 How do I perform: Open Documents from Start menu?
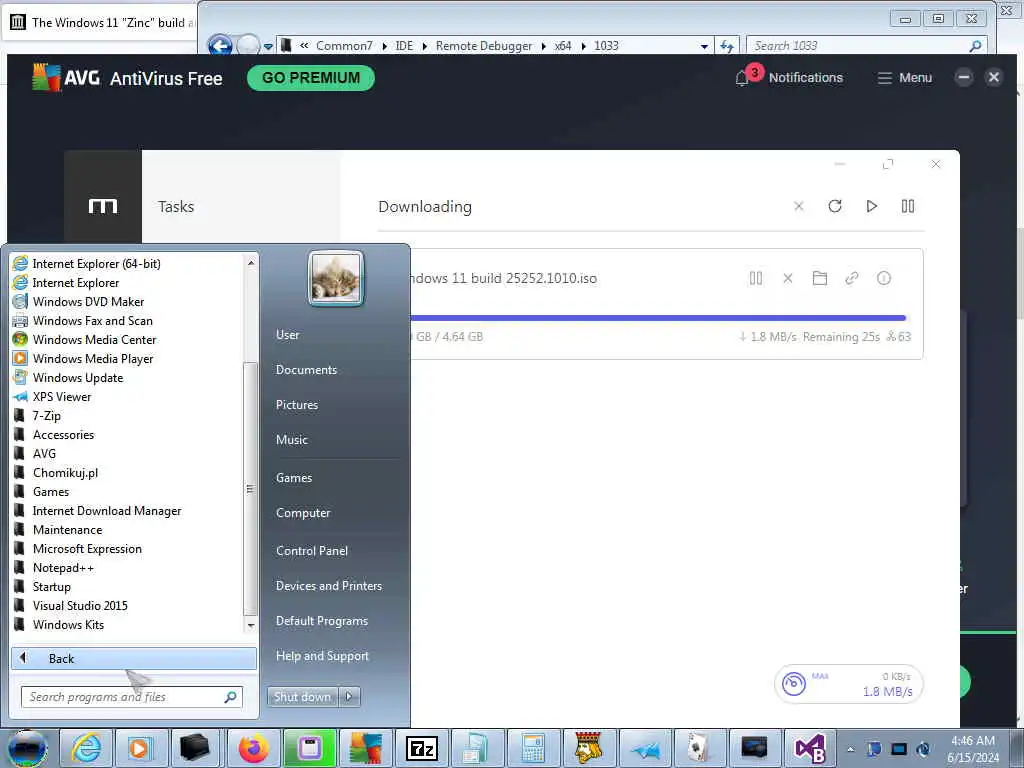coord(306,370)
